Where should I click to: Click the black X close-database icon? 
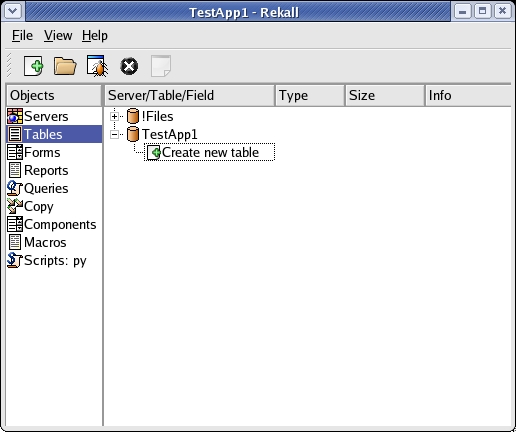pyautogui.click(x=129, y=66)
